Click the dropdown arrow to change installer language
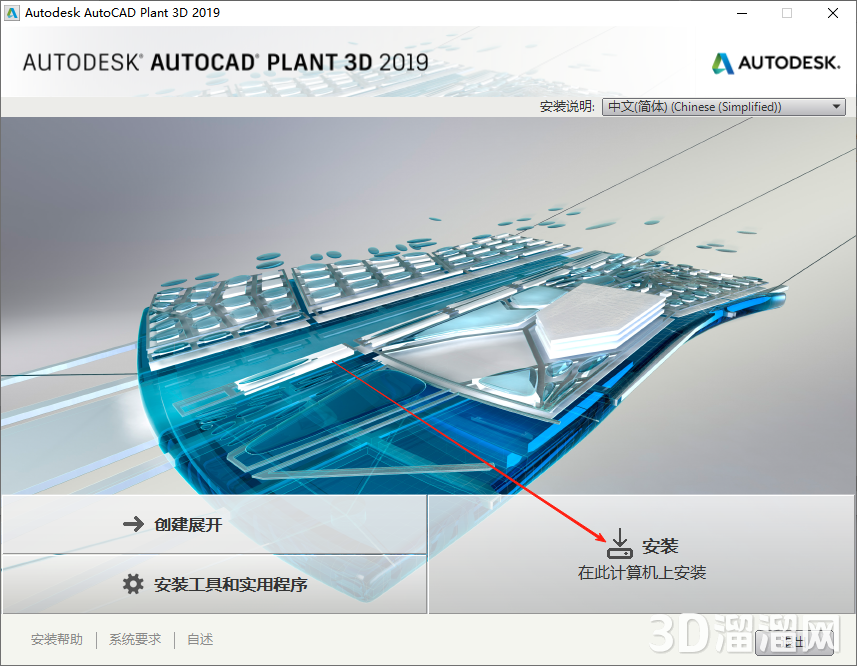 [836, 106]
